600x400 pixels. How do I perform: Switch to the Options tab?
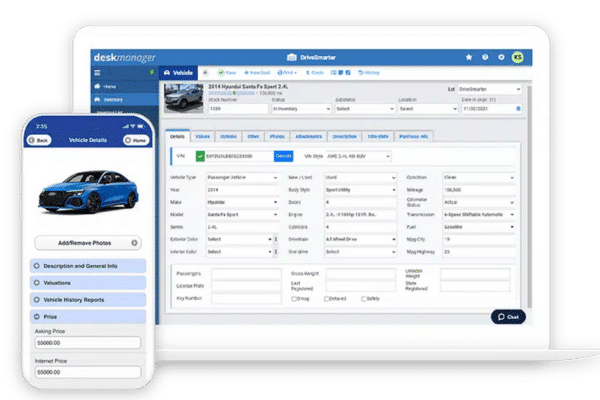[x=228, y=136]
